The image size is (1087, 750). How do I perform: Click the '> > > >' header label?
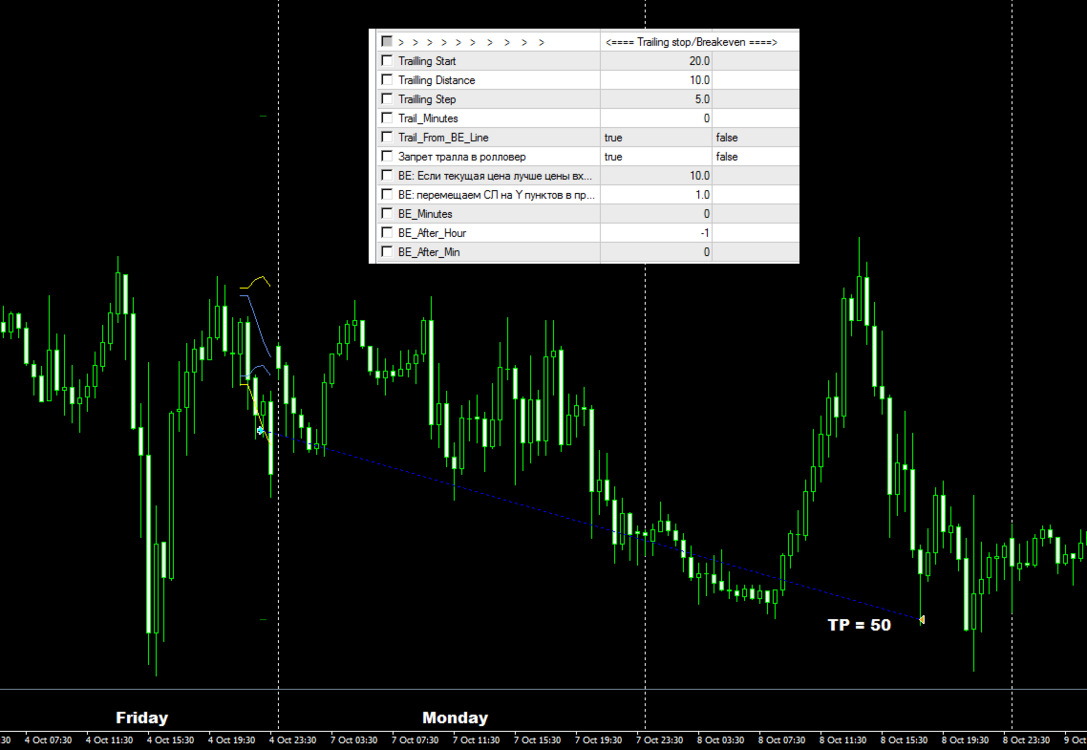tap(471, 42)
